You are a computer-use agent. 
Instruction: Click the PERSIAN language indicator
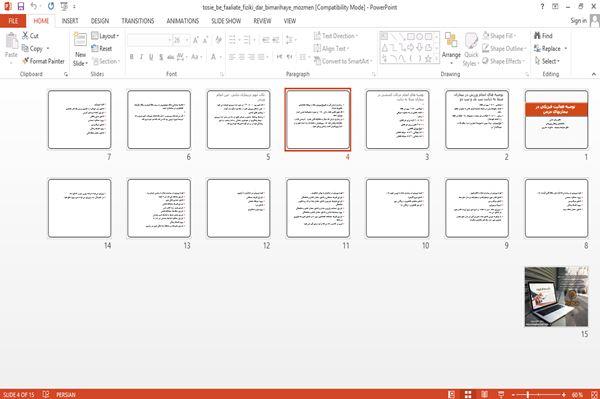(66, 394)
